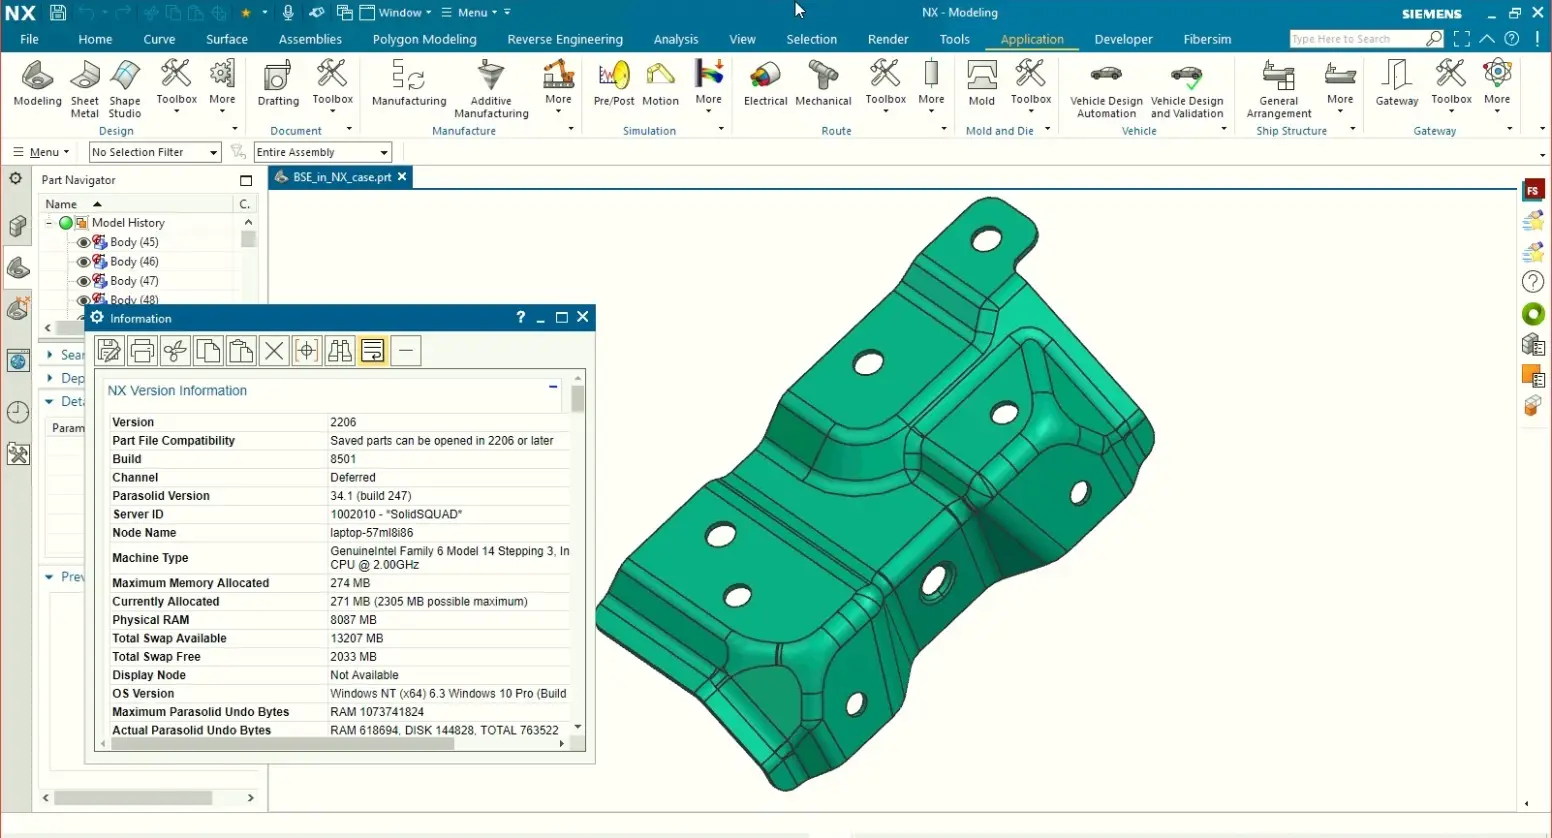Open the File tab

point(29,39)
